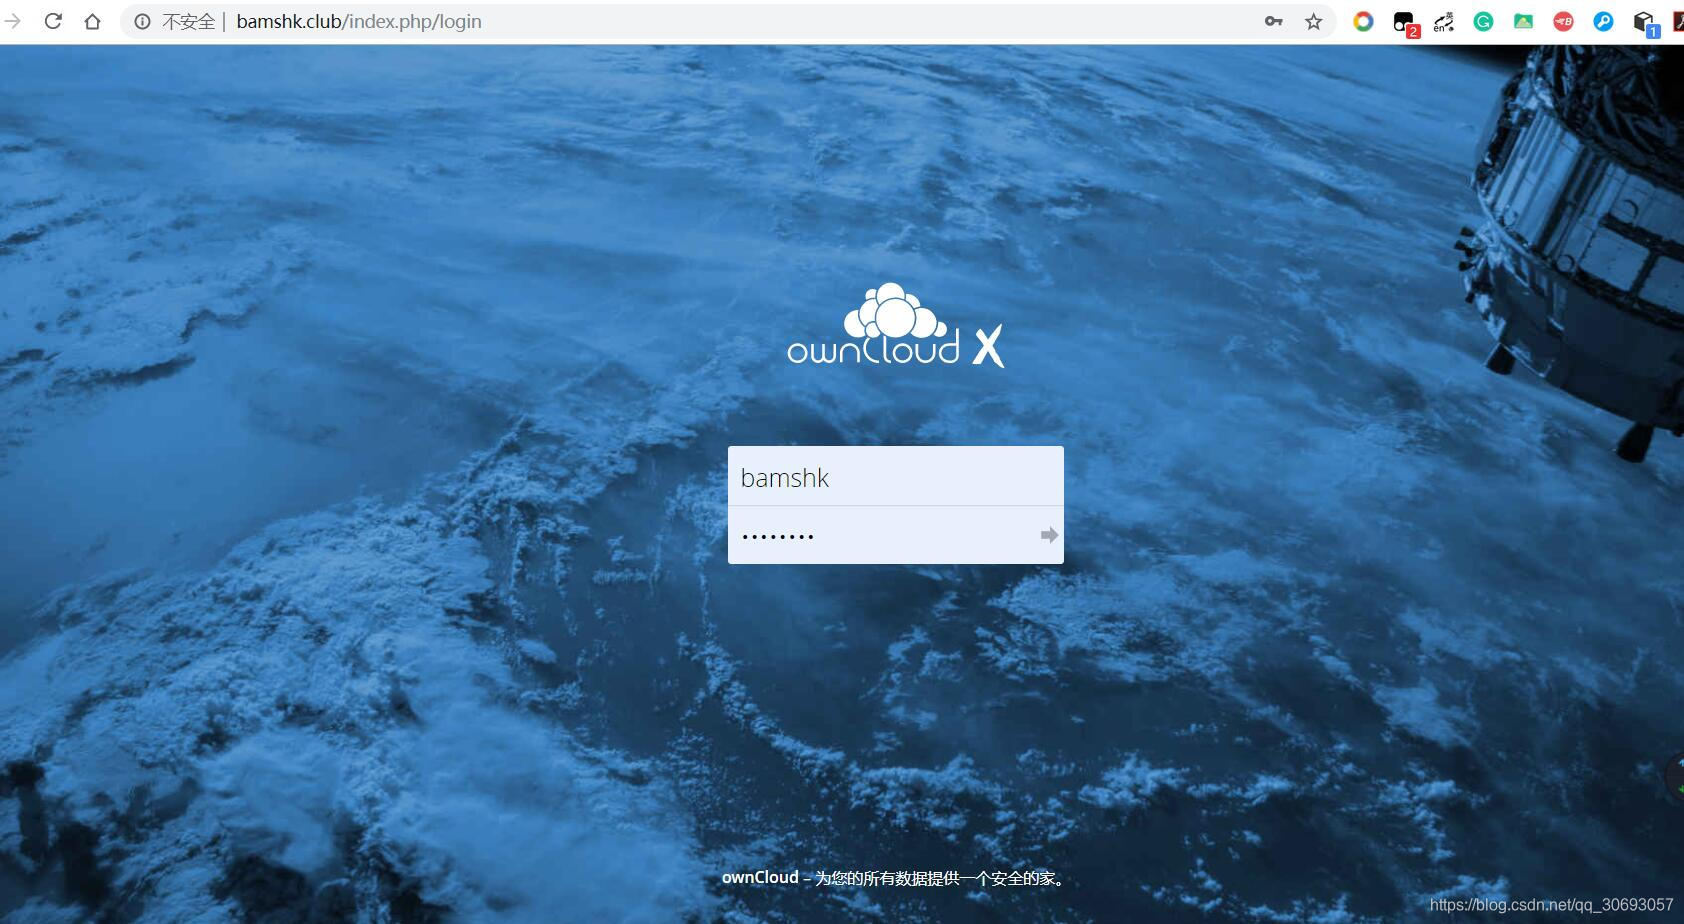Open the red B extension icon

[x=1563, y=21]
